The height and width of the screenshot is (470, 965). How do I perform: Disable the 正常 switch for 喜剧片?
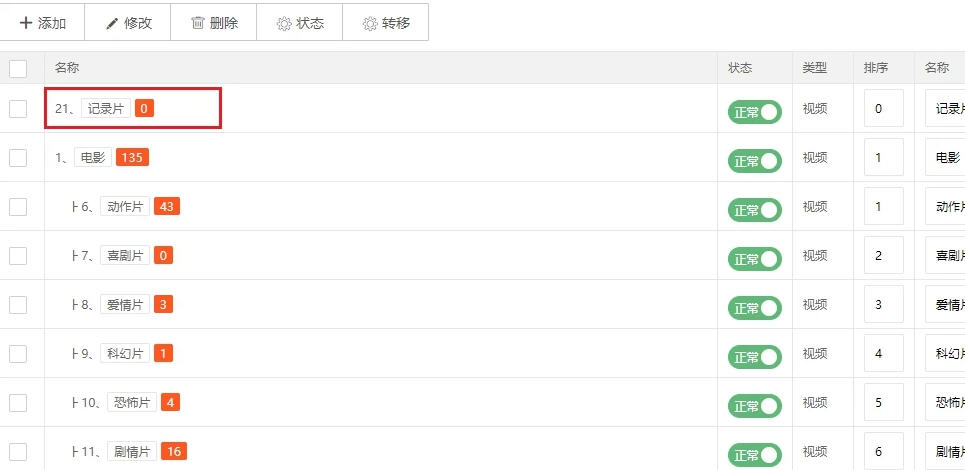coord(755,260)
